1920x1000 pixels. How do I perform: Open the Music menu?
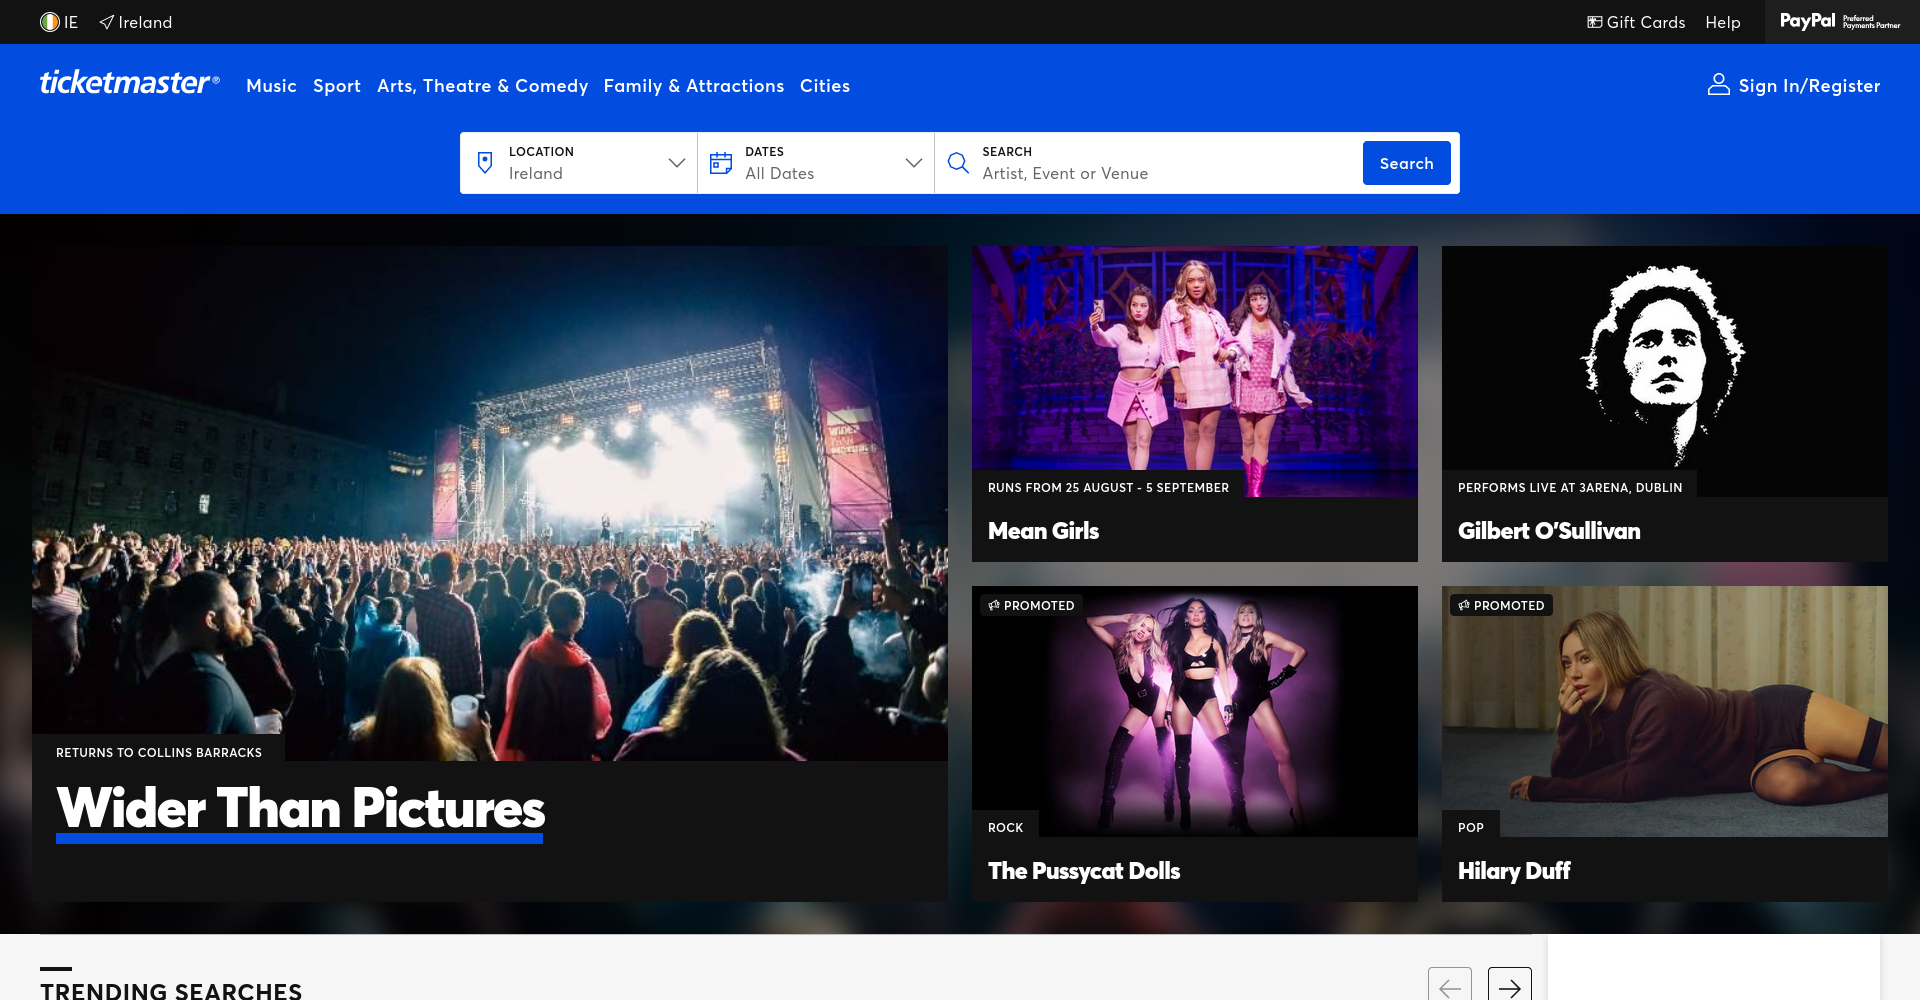pos(271,86)
